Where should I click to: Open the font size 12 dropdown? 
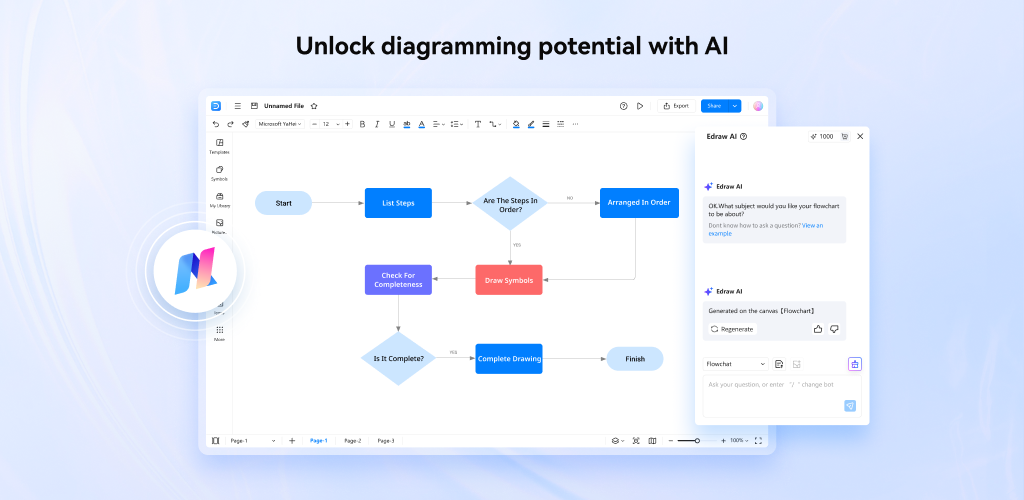pyautogui.click(x=330, y=124)
